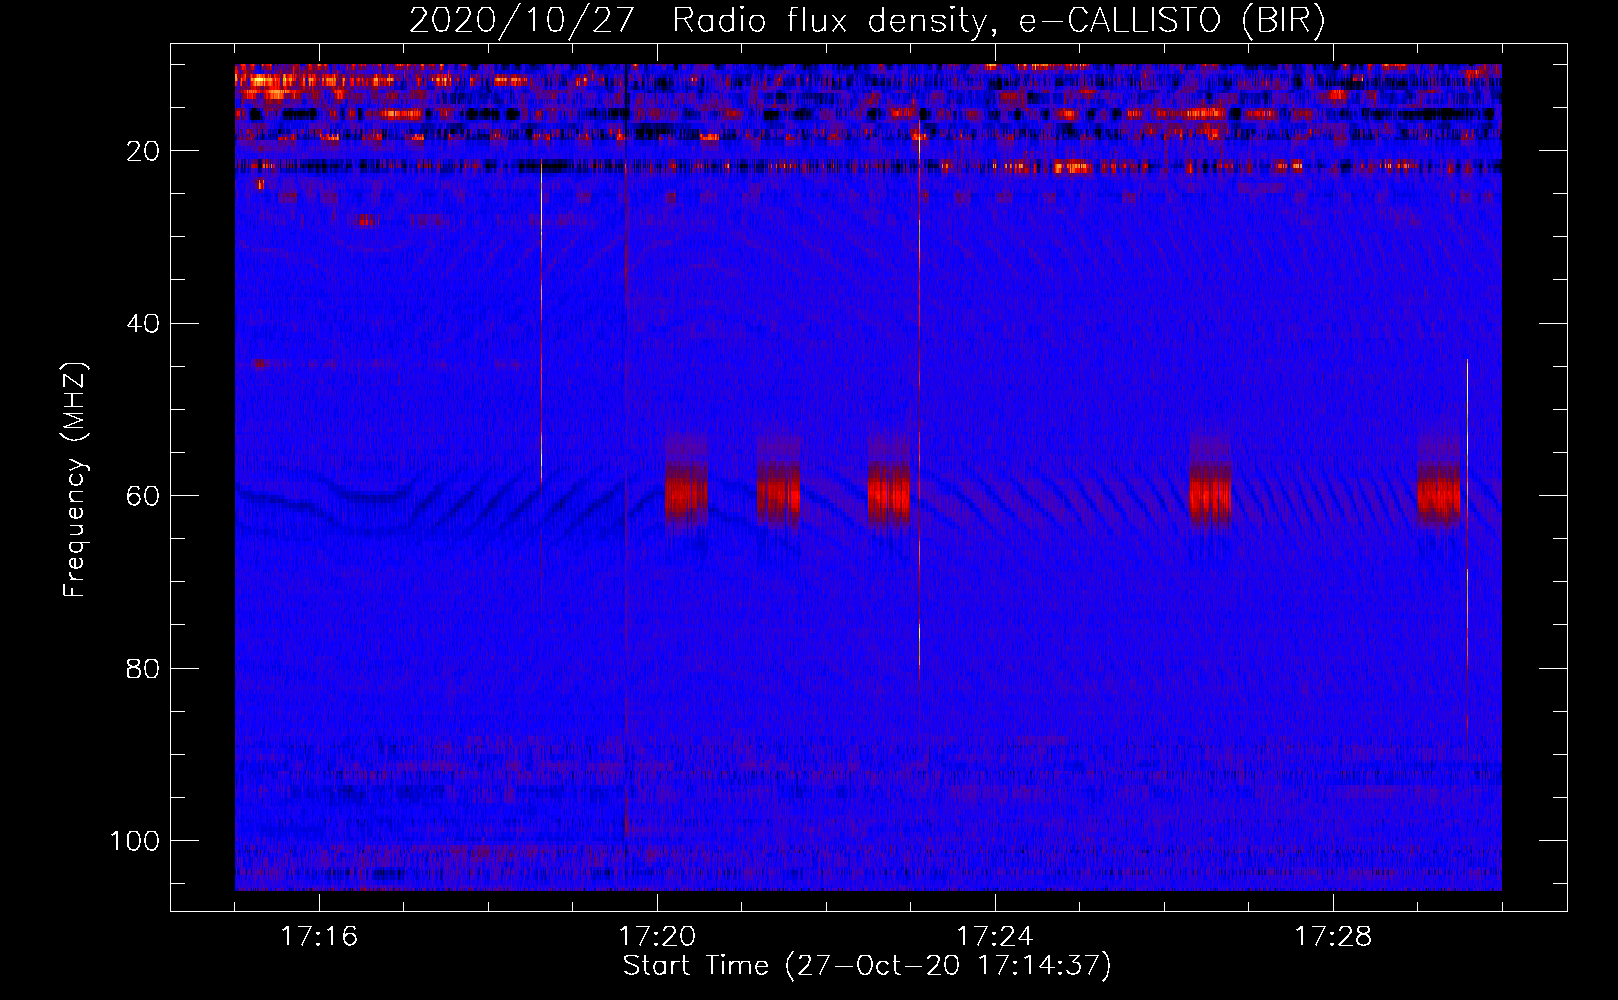1618x1000 pixels.
Task: Click the '20' frequency tick label
Action: [x=143, y=151]
